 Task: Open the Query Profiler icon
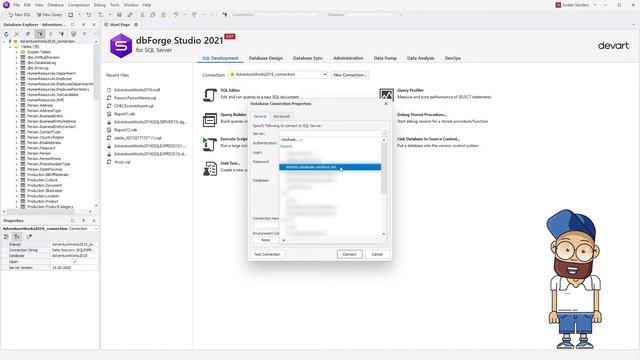tap(386, 95)
